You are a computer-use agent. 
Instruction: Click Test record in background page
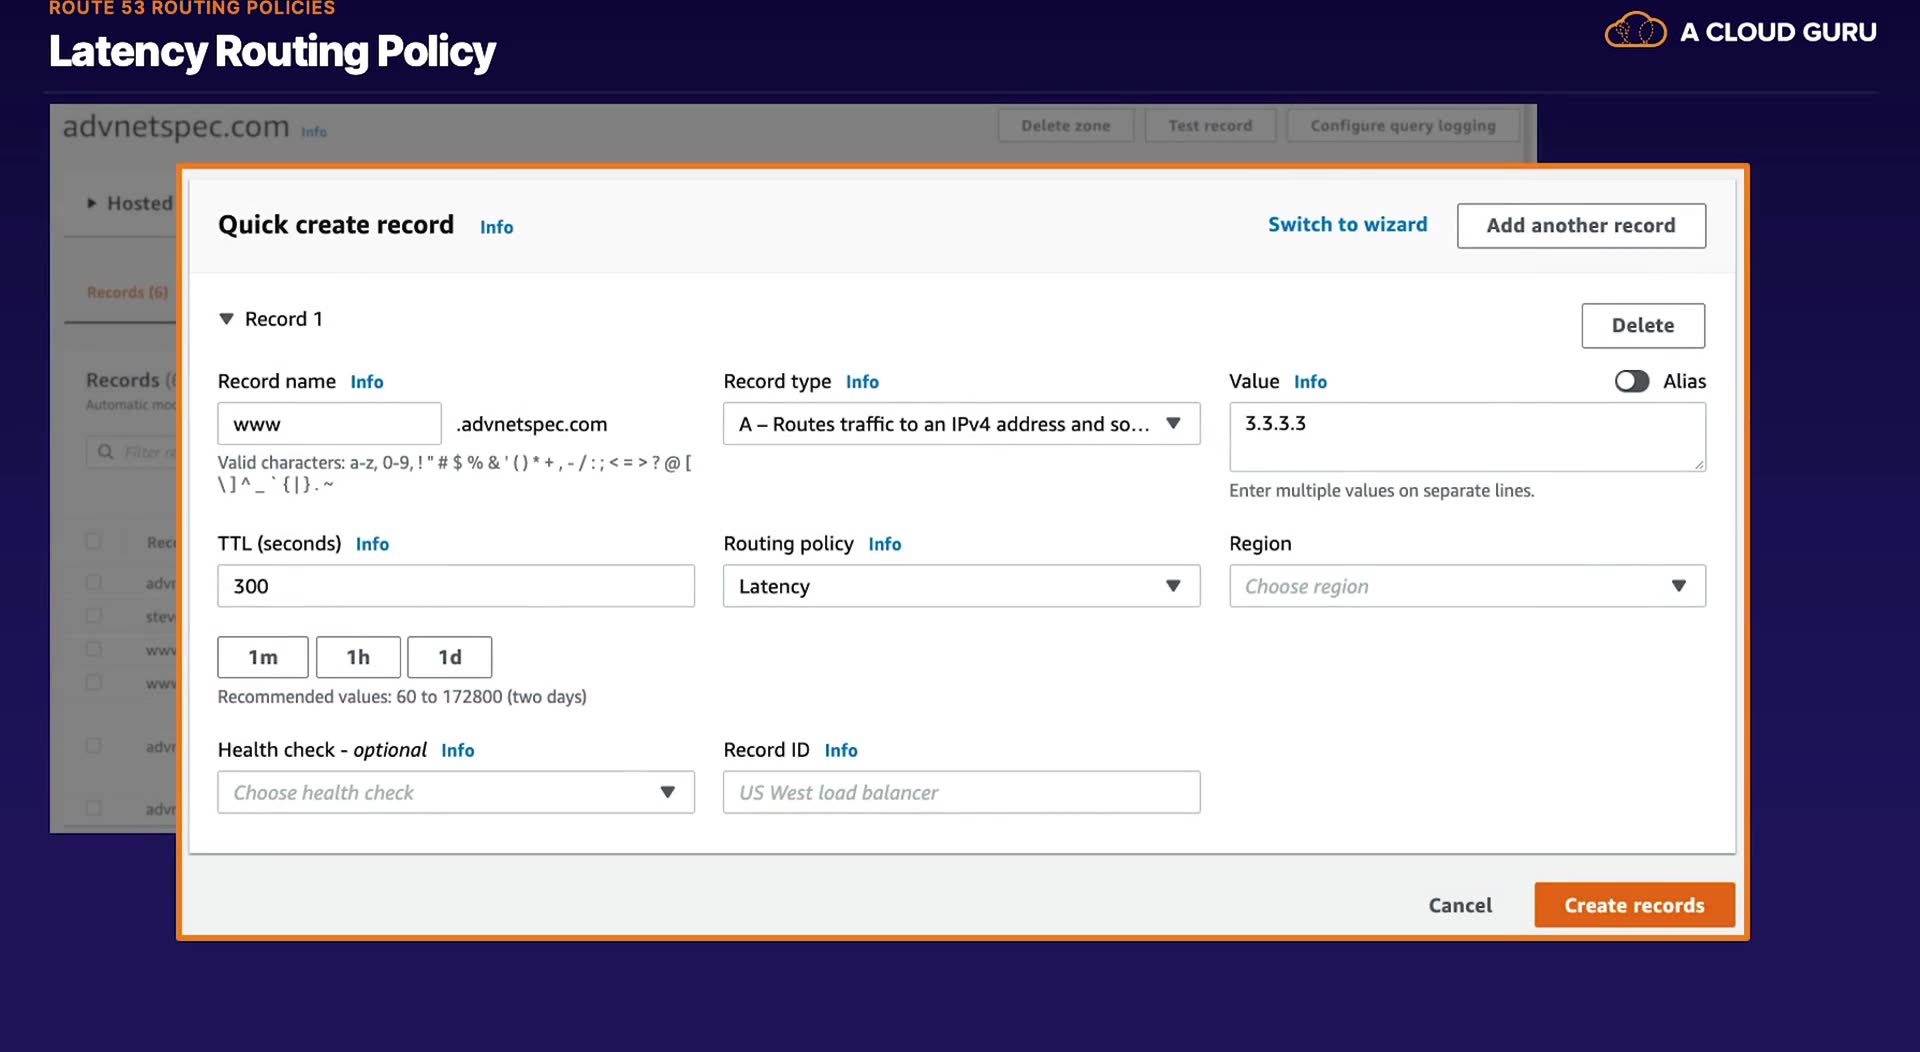pos(1210,126)
